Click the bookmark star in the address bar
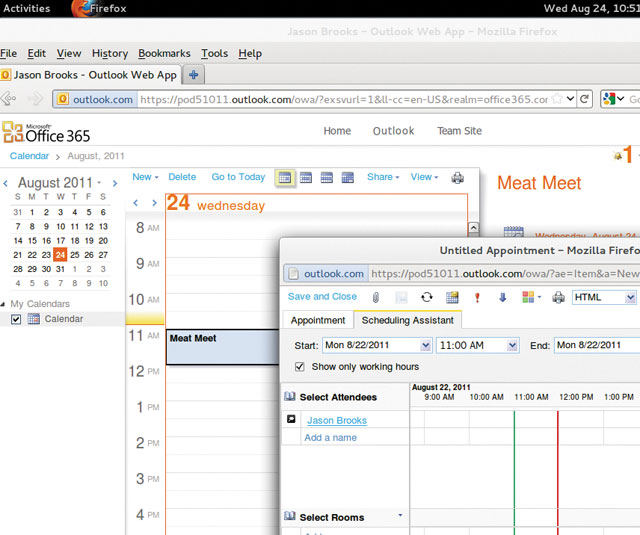This screenshot has width=640, height=535. (557, 99)
